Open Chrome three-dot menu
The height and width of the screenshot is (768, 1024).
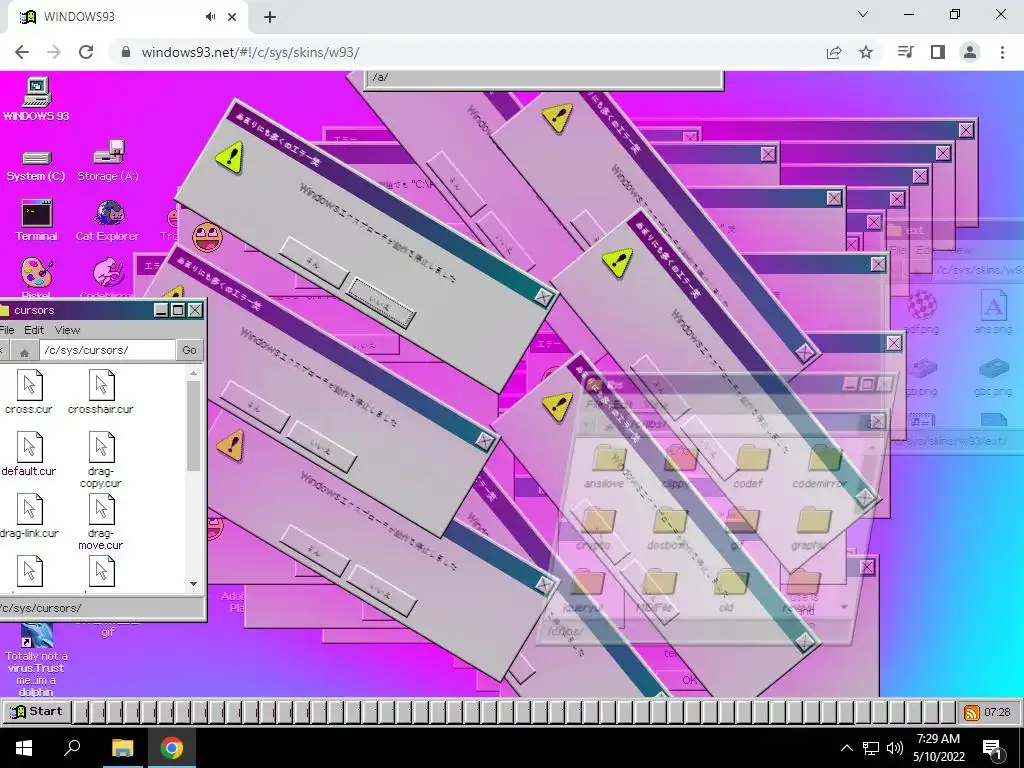click(1002, 52)
